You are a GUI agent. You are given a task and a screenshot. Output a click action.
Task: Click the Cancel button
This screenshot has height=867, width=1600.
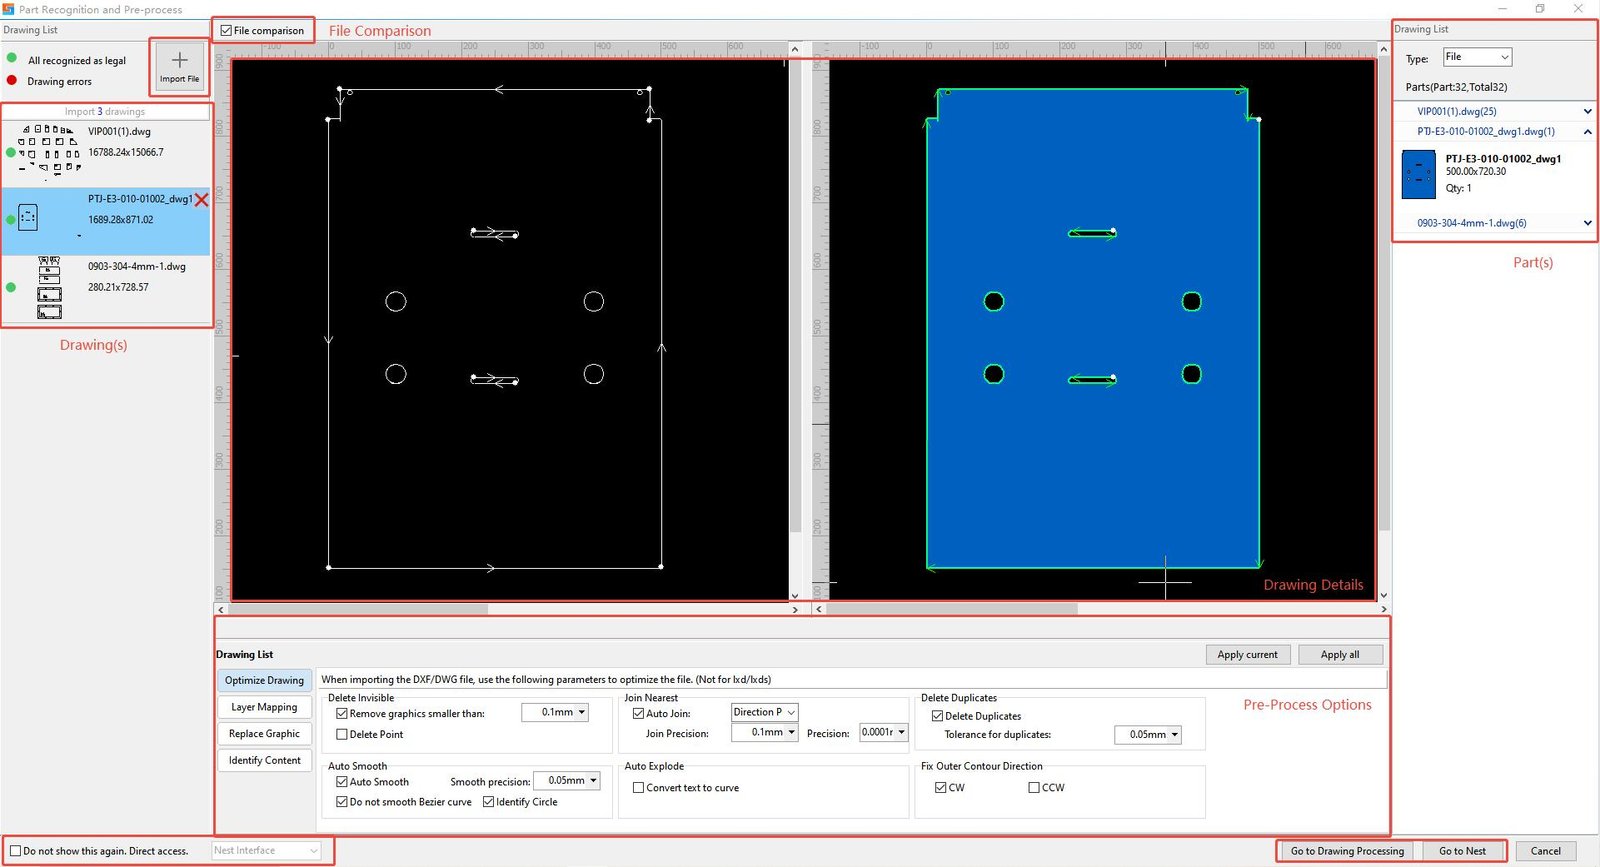[x=1545, y=851]
